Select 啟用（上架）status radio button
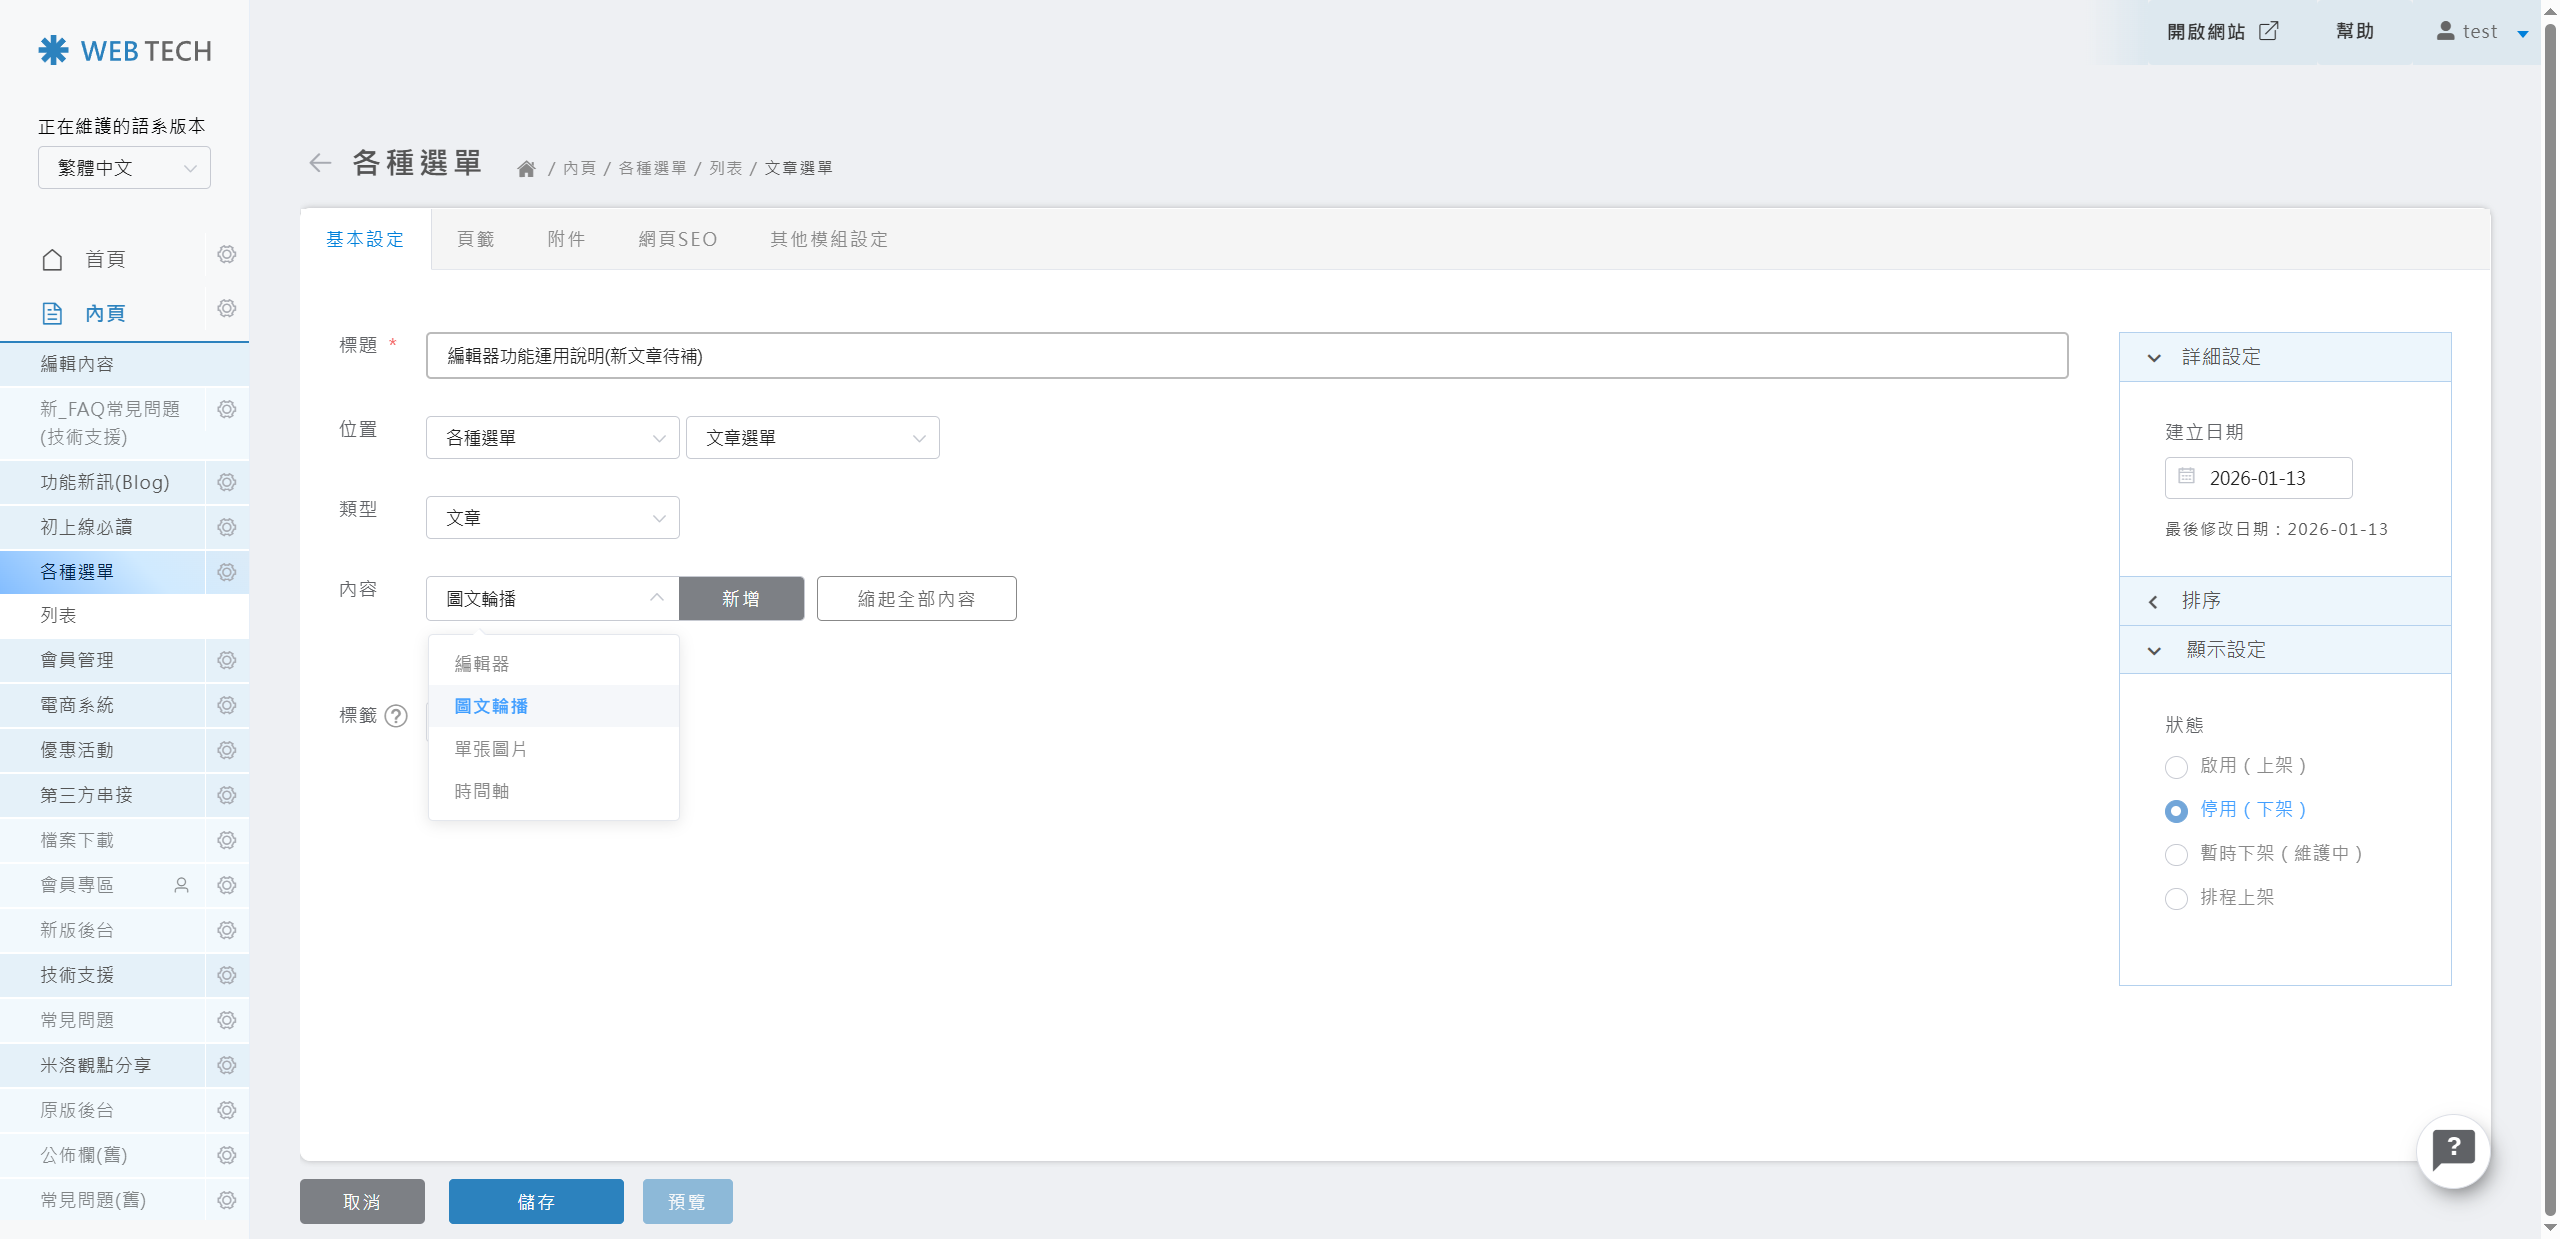 coord(2176,767)
